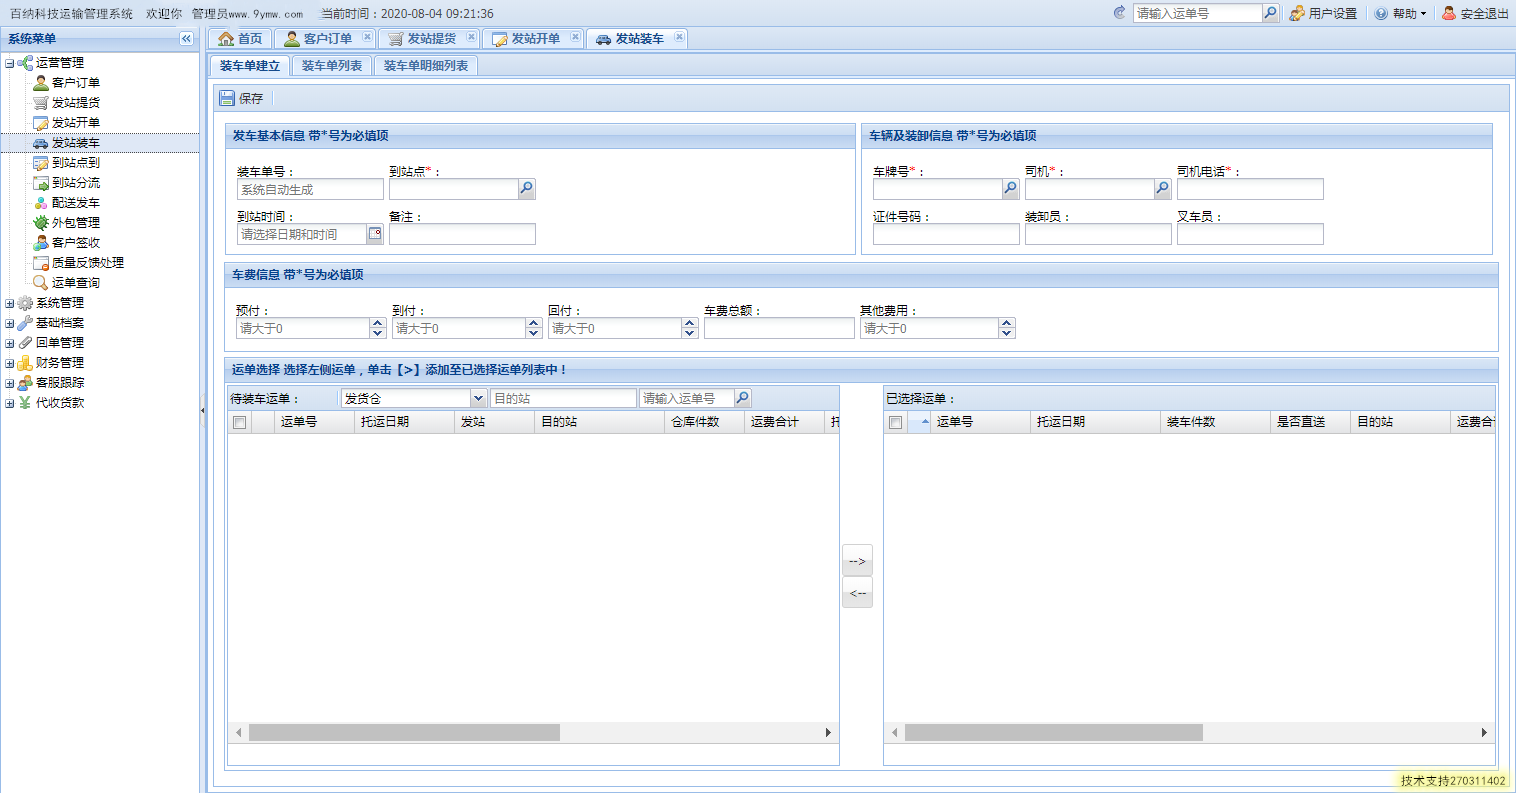Increase the 预付 value with up arrow
The image size is (1516, 793).
point(377,323)
